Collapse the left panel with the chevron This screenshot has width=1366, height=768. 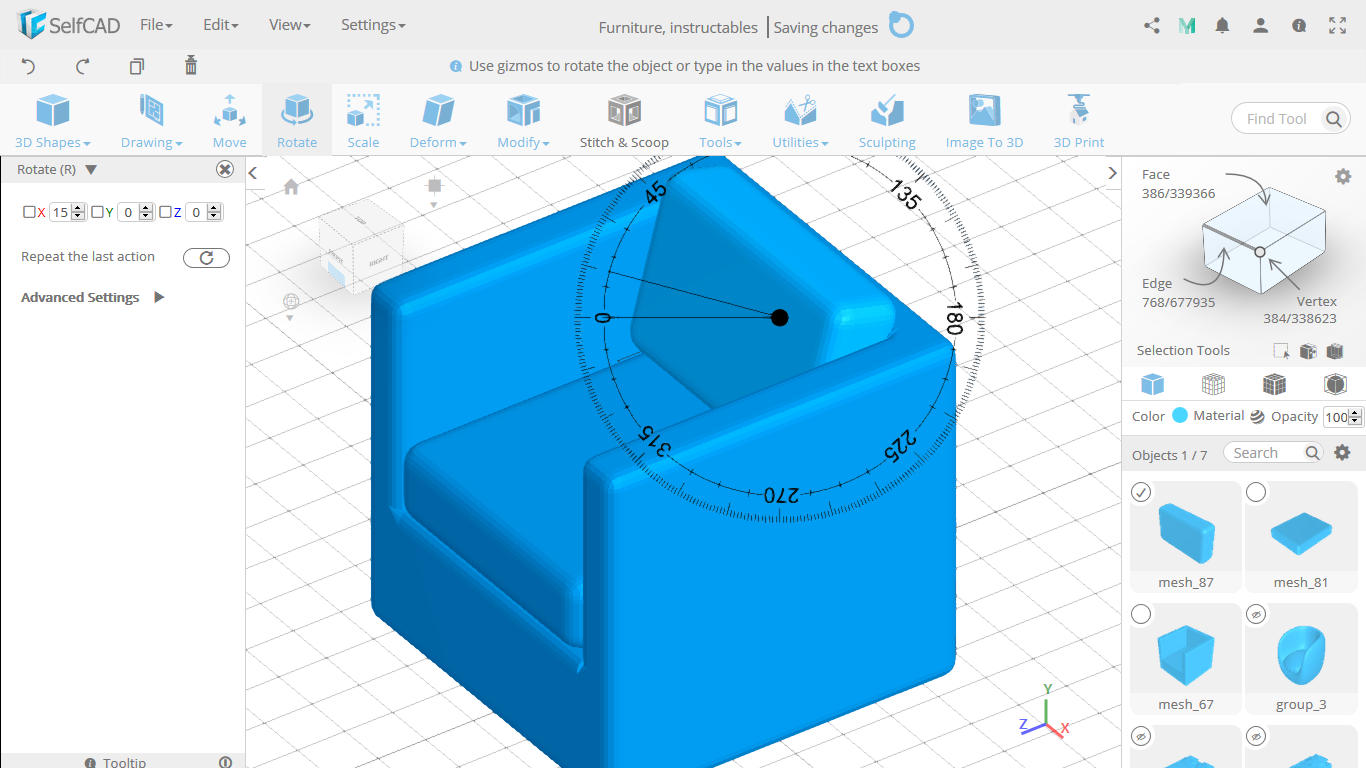point(253,173)
